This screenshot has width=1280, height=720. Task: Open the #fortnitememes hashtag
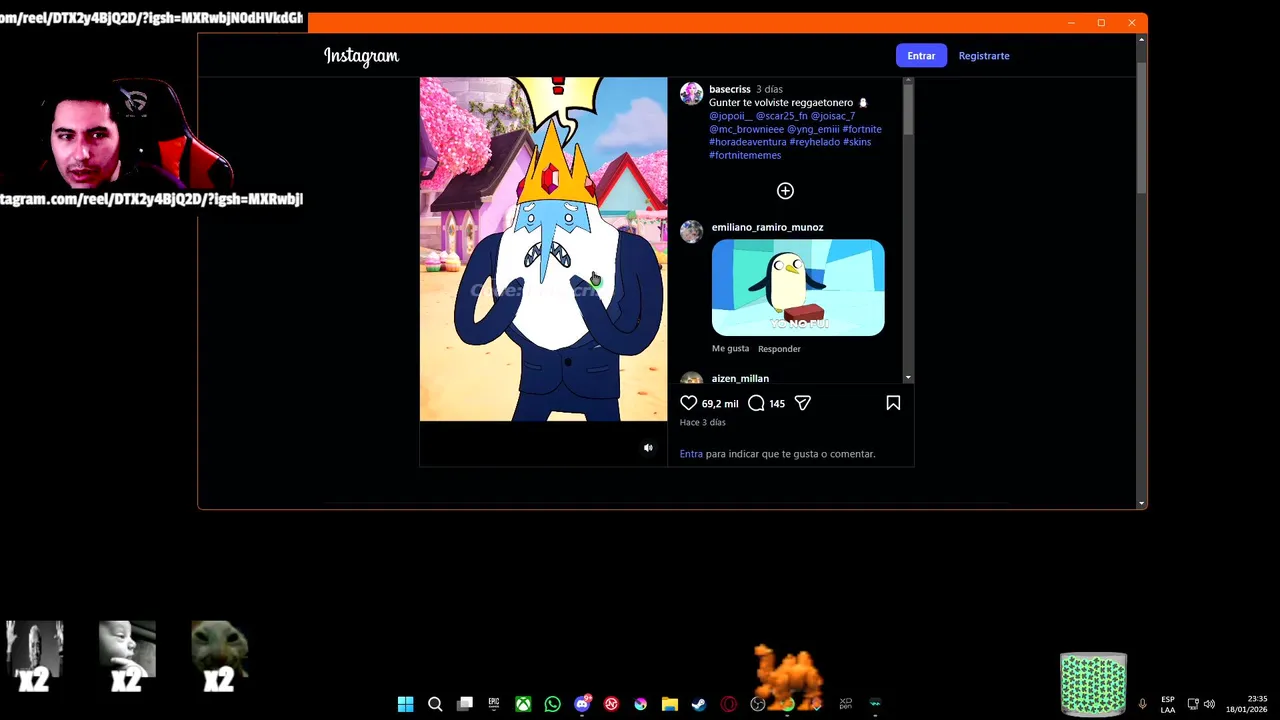[x=745, y=155]
